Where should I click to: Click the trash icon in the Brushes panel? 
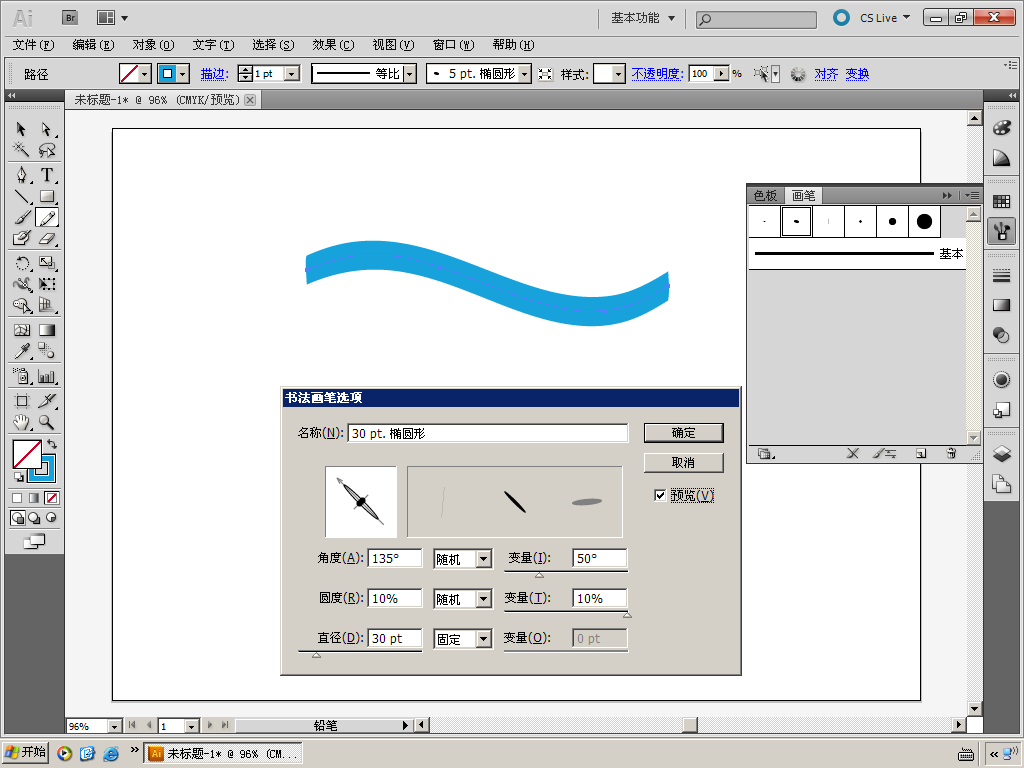[x=951, y=453]
